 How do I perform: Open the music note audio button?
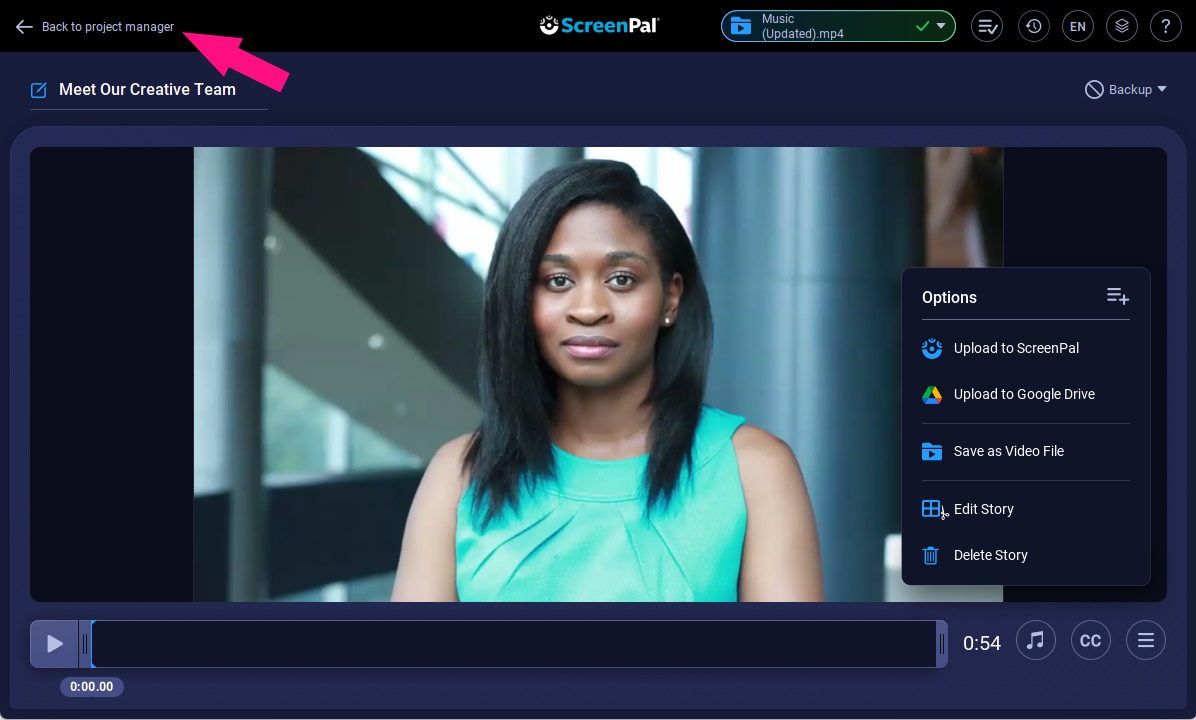1035,641
